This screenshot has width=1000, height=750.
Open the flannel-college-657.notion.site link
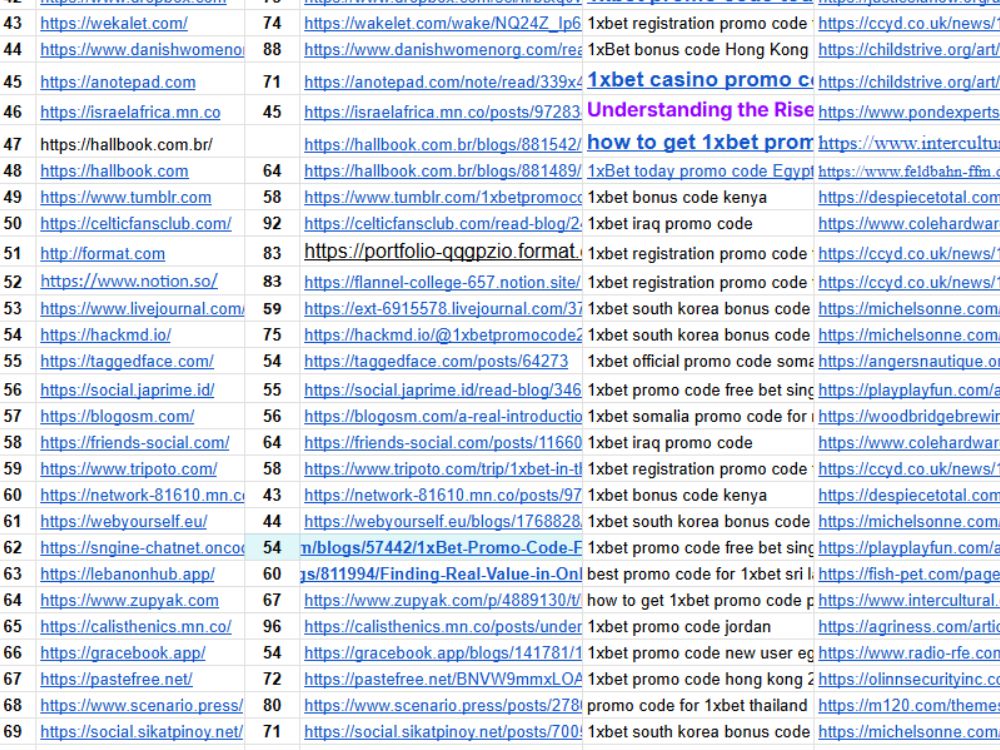point(443,282)
